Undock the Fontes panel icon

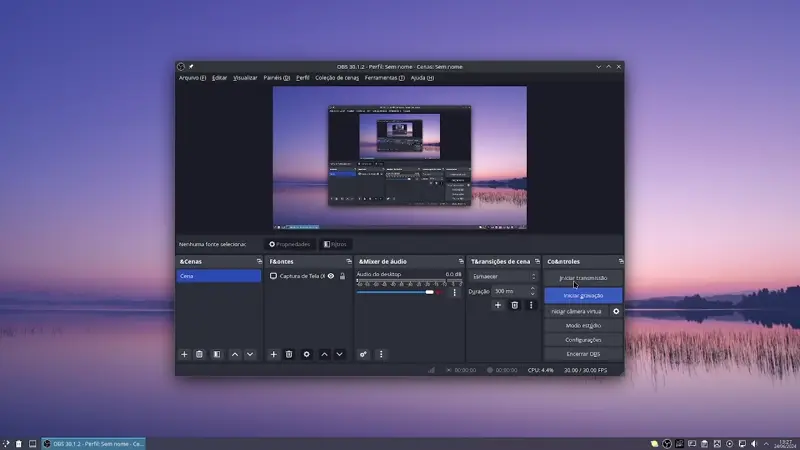point(349,261)
